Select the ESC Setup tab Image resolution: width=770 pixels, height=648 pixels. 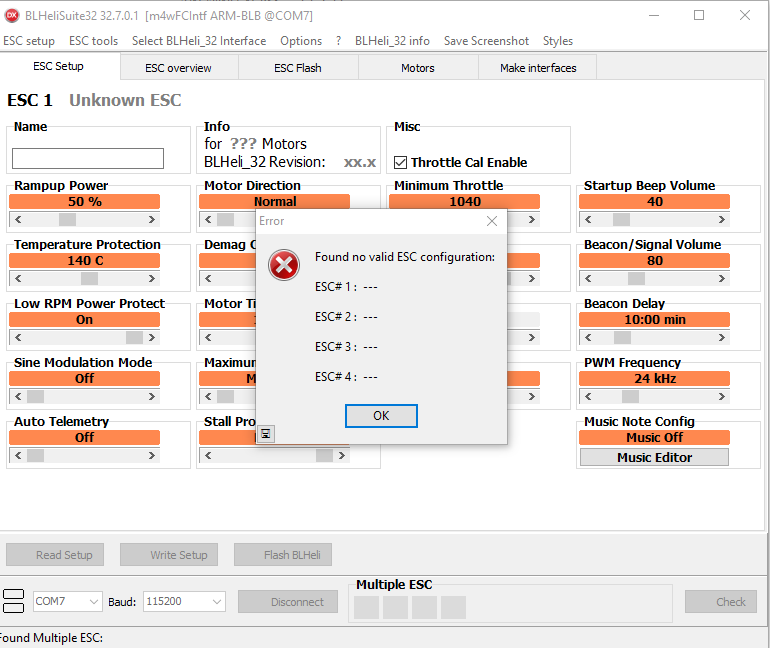click(58, 66)
